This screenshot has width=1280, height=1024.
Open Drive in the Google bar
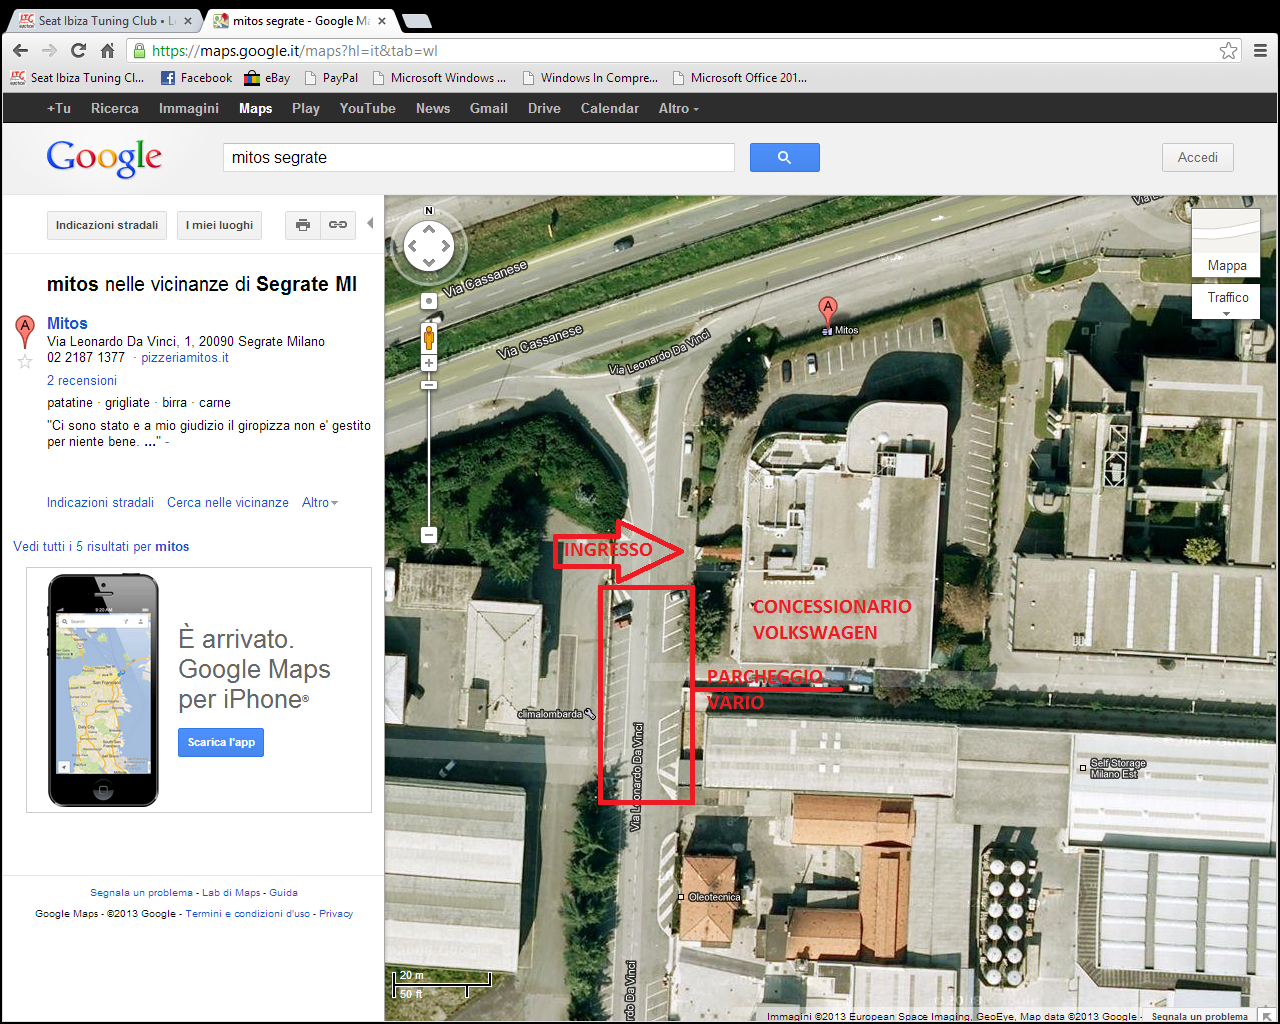(x=544, y=108)
